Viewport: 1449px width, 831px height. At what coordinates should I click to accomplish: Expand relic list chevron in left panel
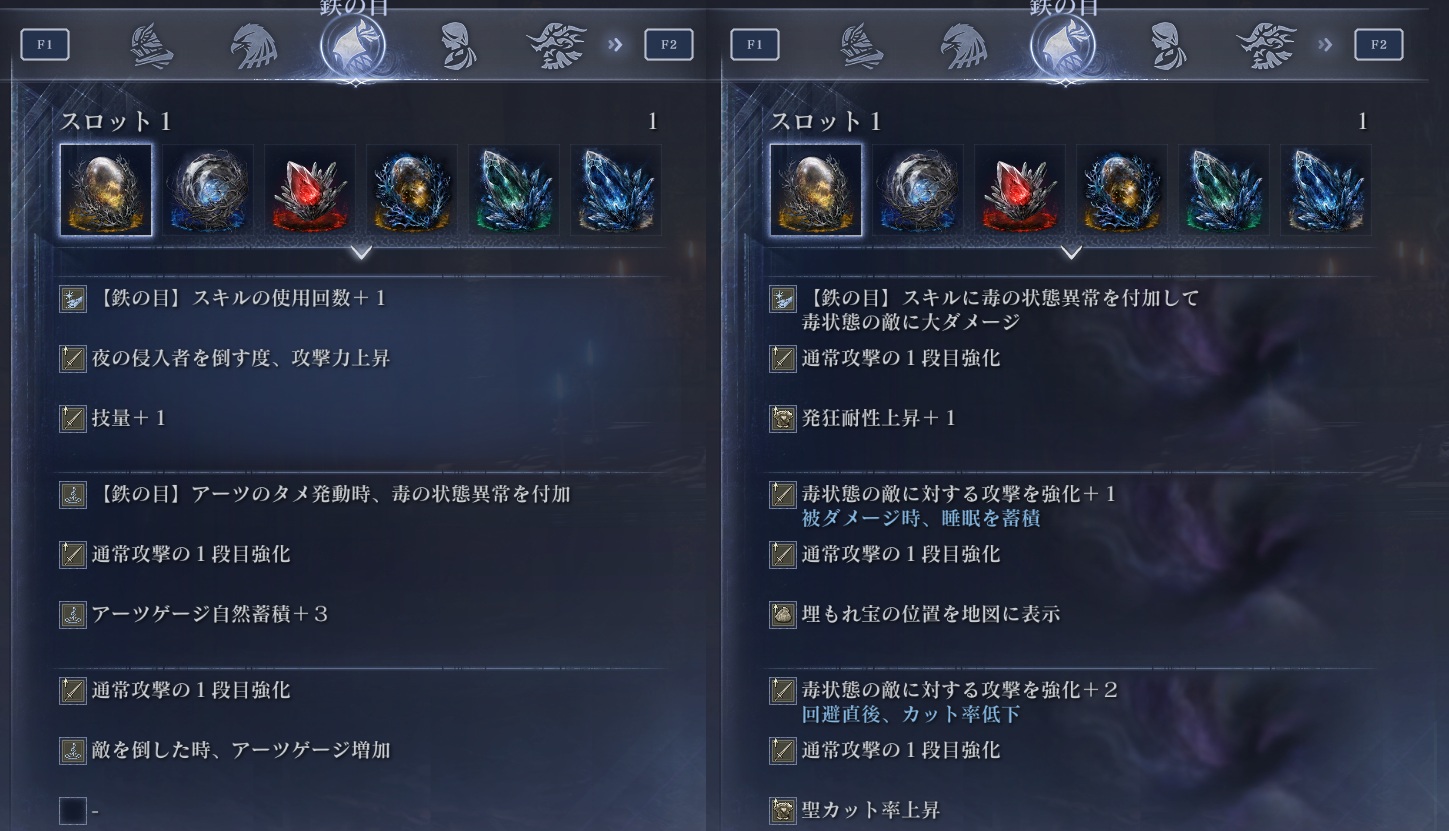[x=361, y=253]
